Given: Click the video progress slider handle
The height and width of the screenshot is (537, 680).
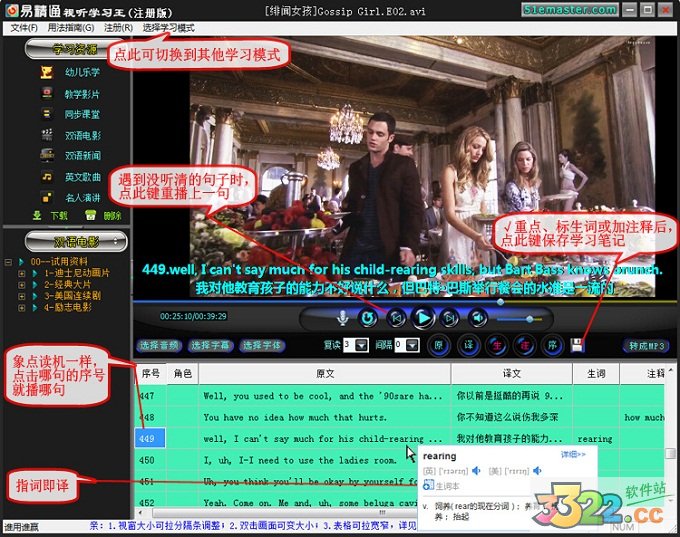Looking at the screenshot, I should click(500, 301).
